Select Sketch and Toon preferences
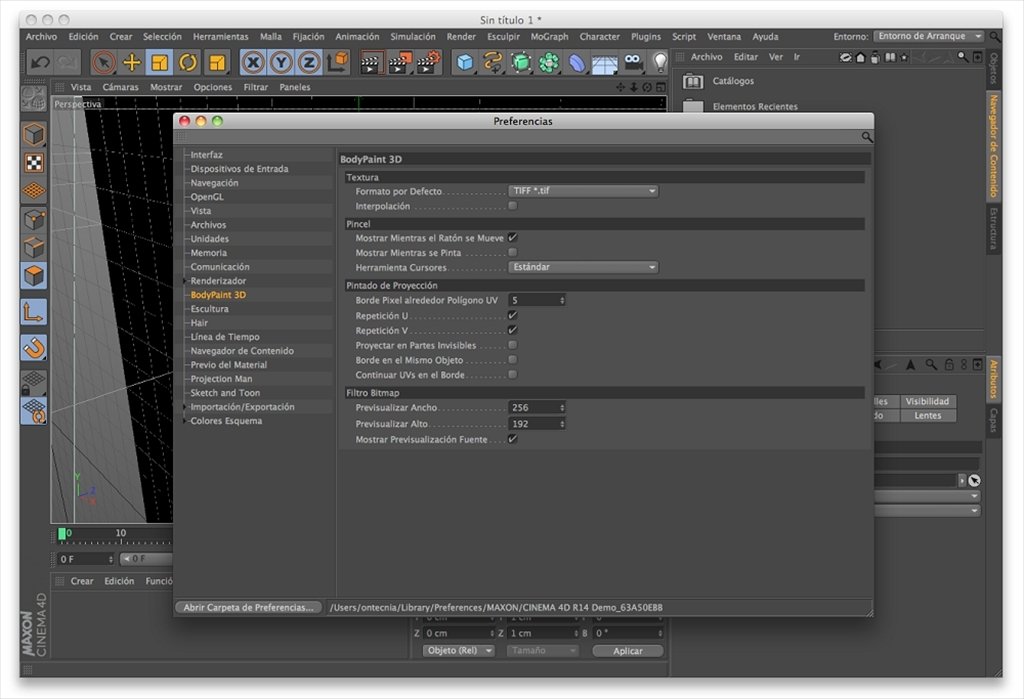Image resolution: width=1024 pixels, height=699 pixels. click(225, 393)
